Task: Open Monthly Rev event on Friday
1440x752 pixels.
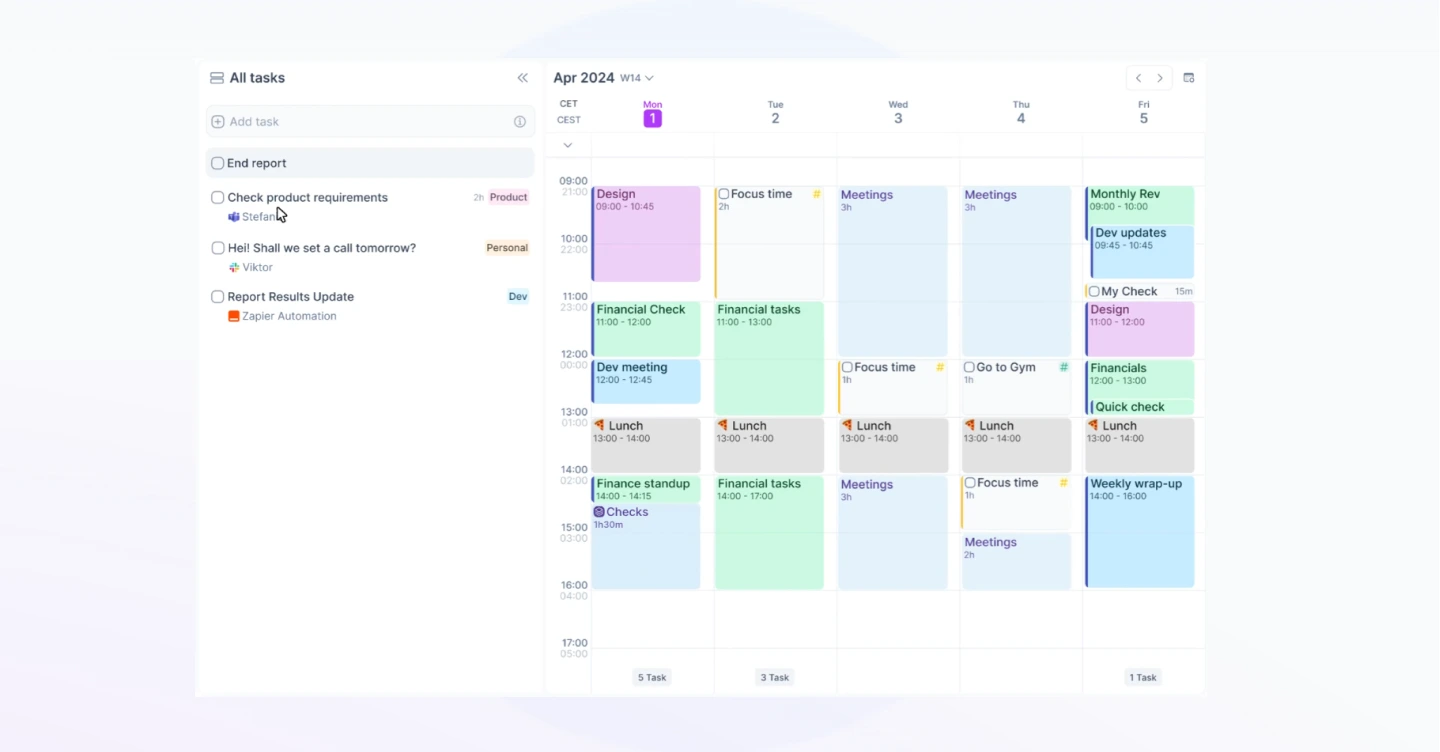Action: click(x=1140, y=205)
